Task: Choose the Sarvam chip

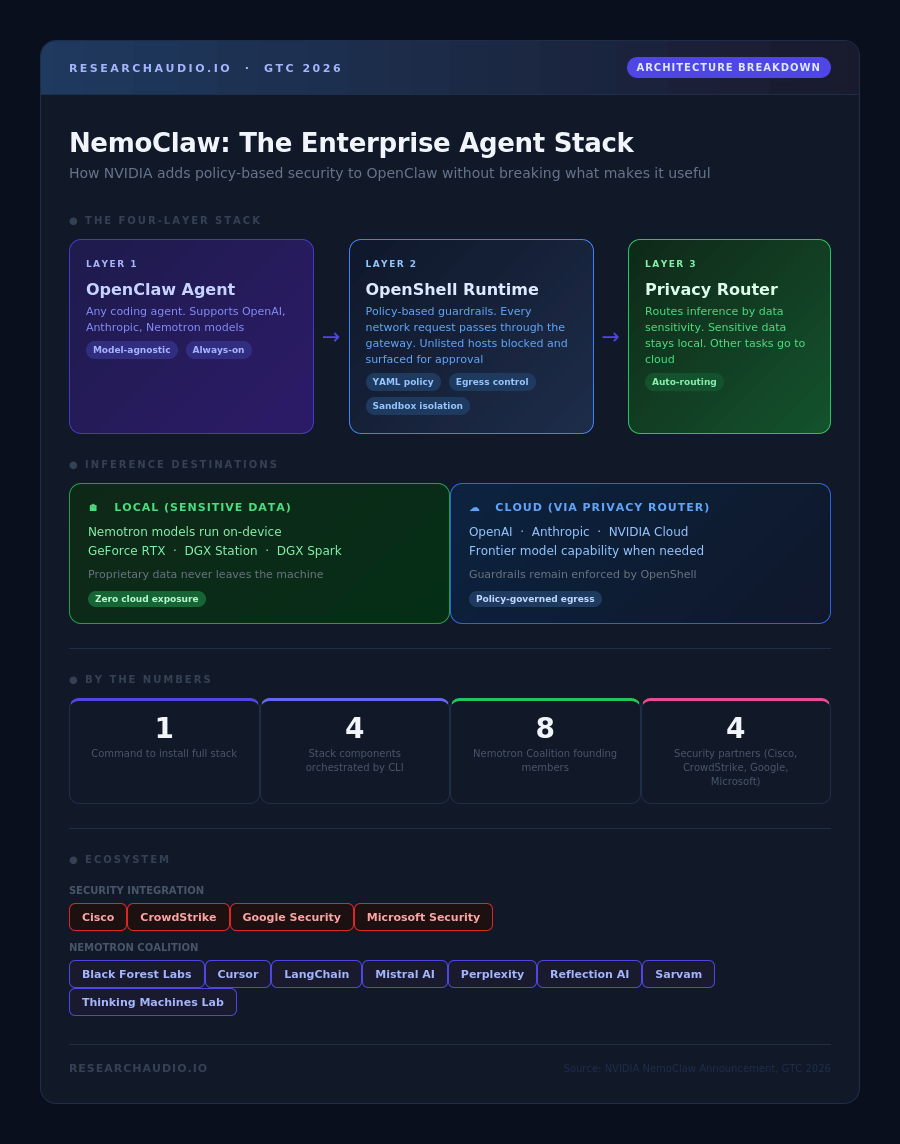Action: (x=678, y=974)
